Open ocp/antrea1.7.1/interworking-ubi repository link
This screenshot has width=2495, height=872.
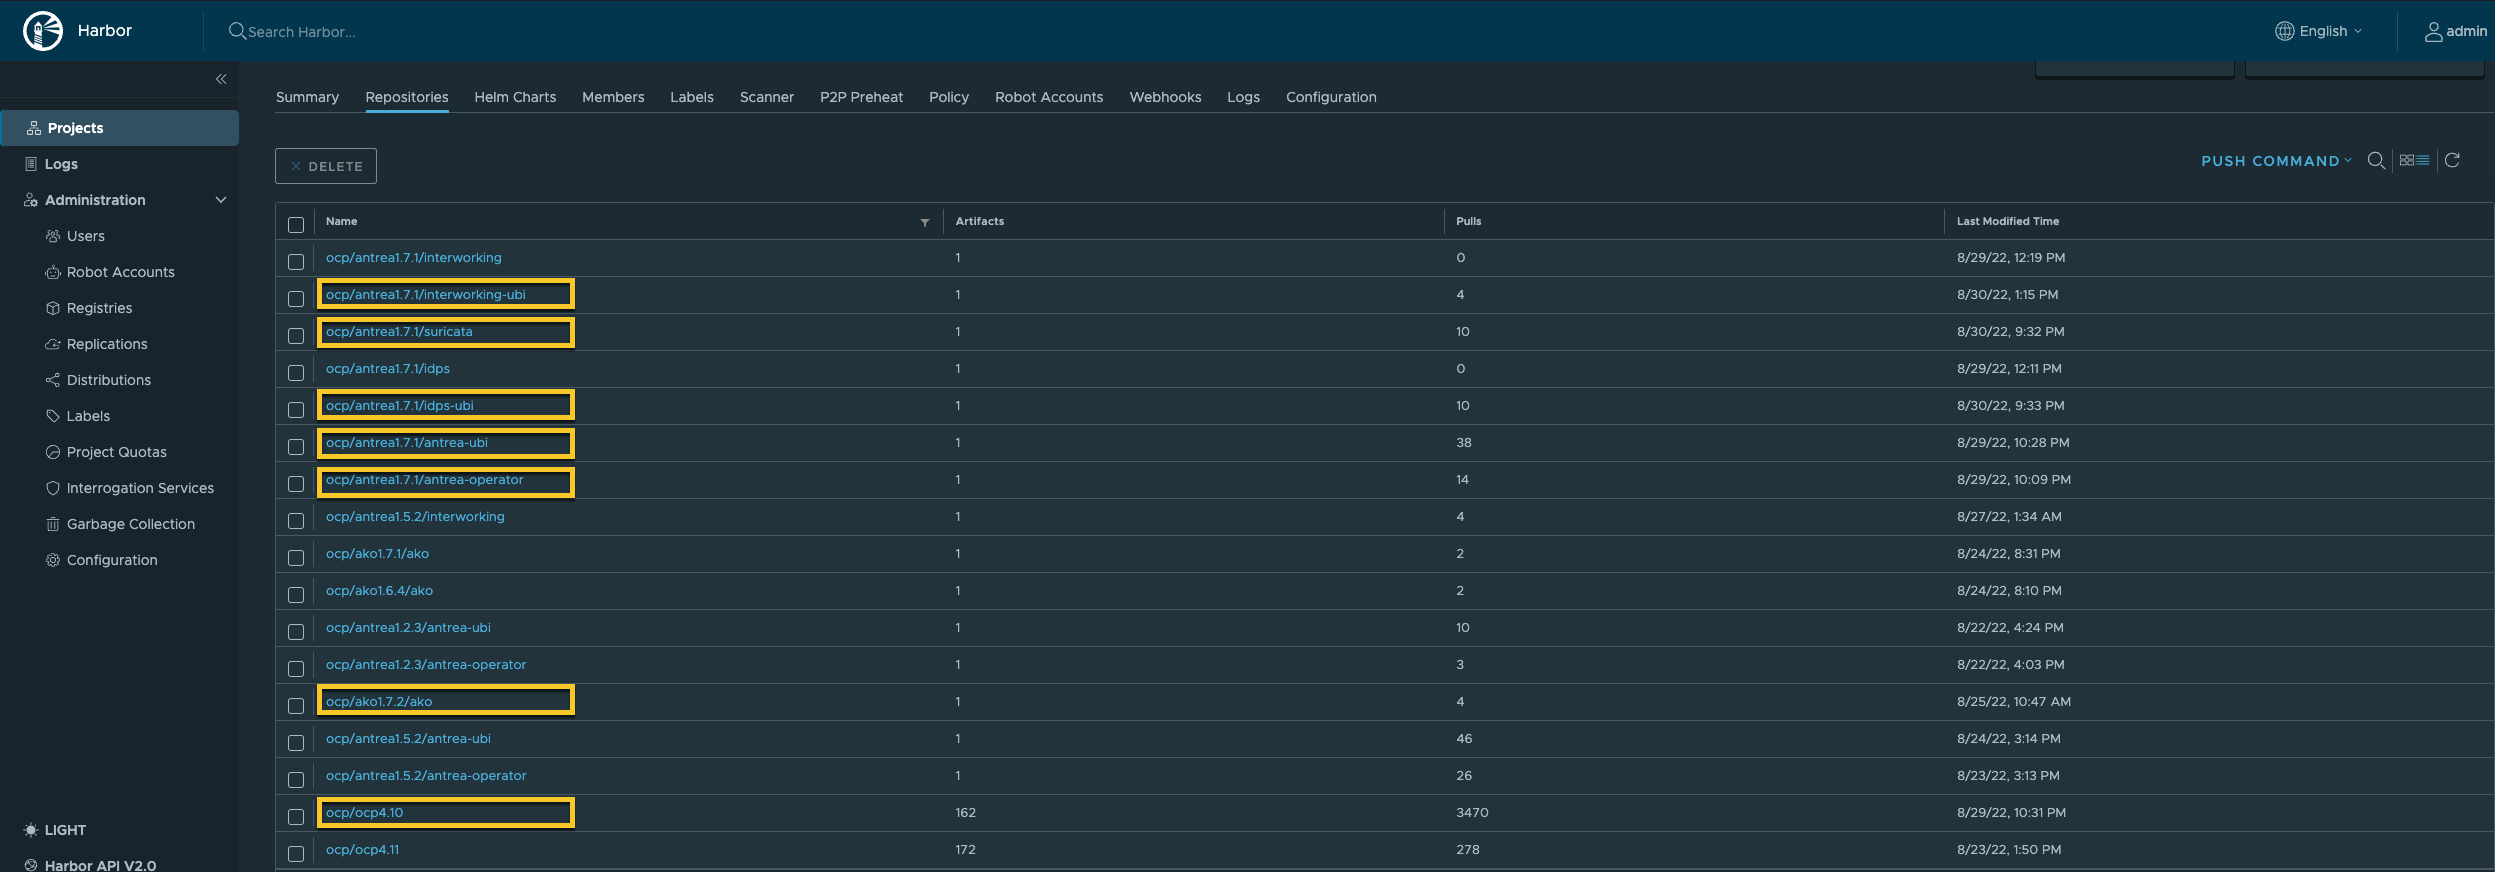[x=426, y=294]
